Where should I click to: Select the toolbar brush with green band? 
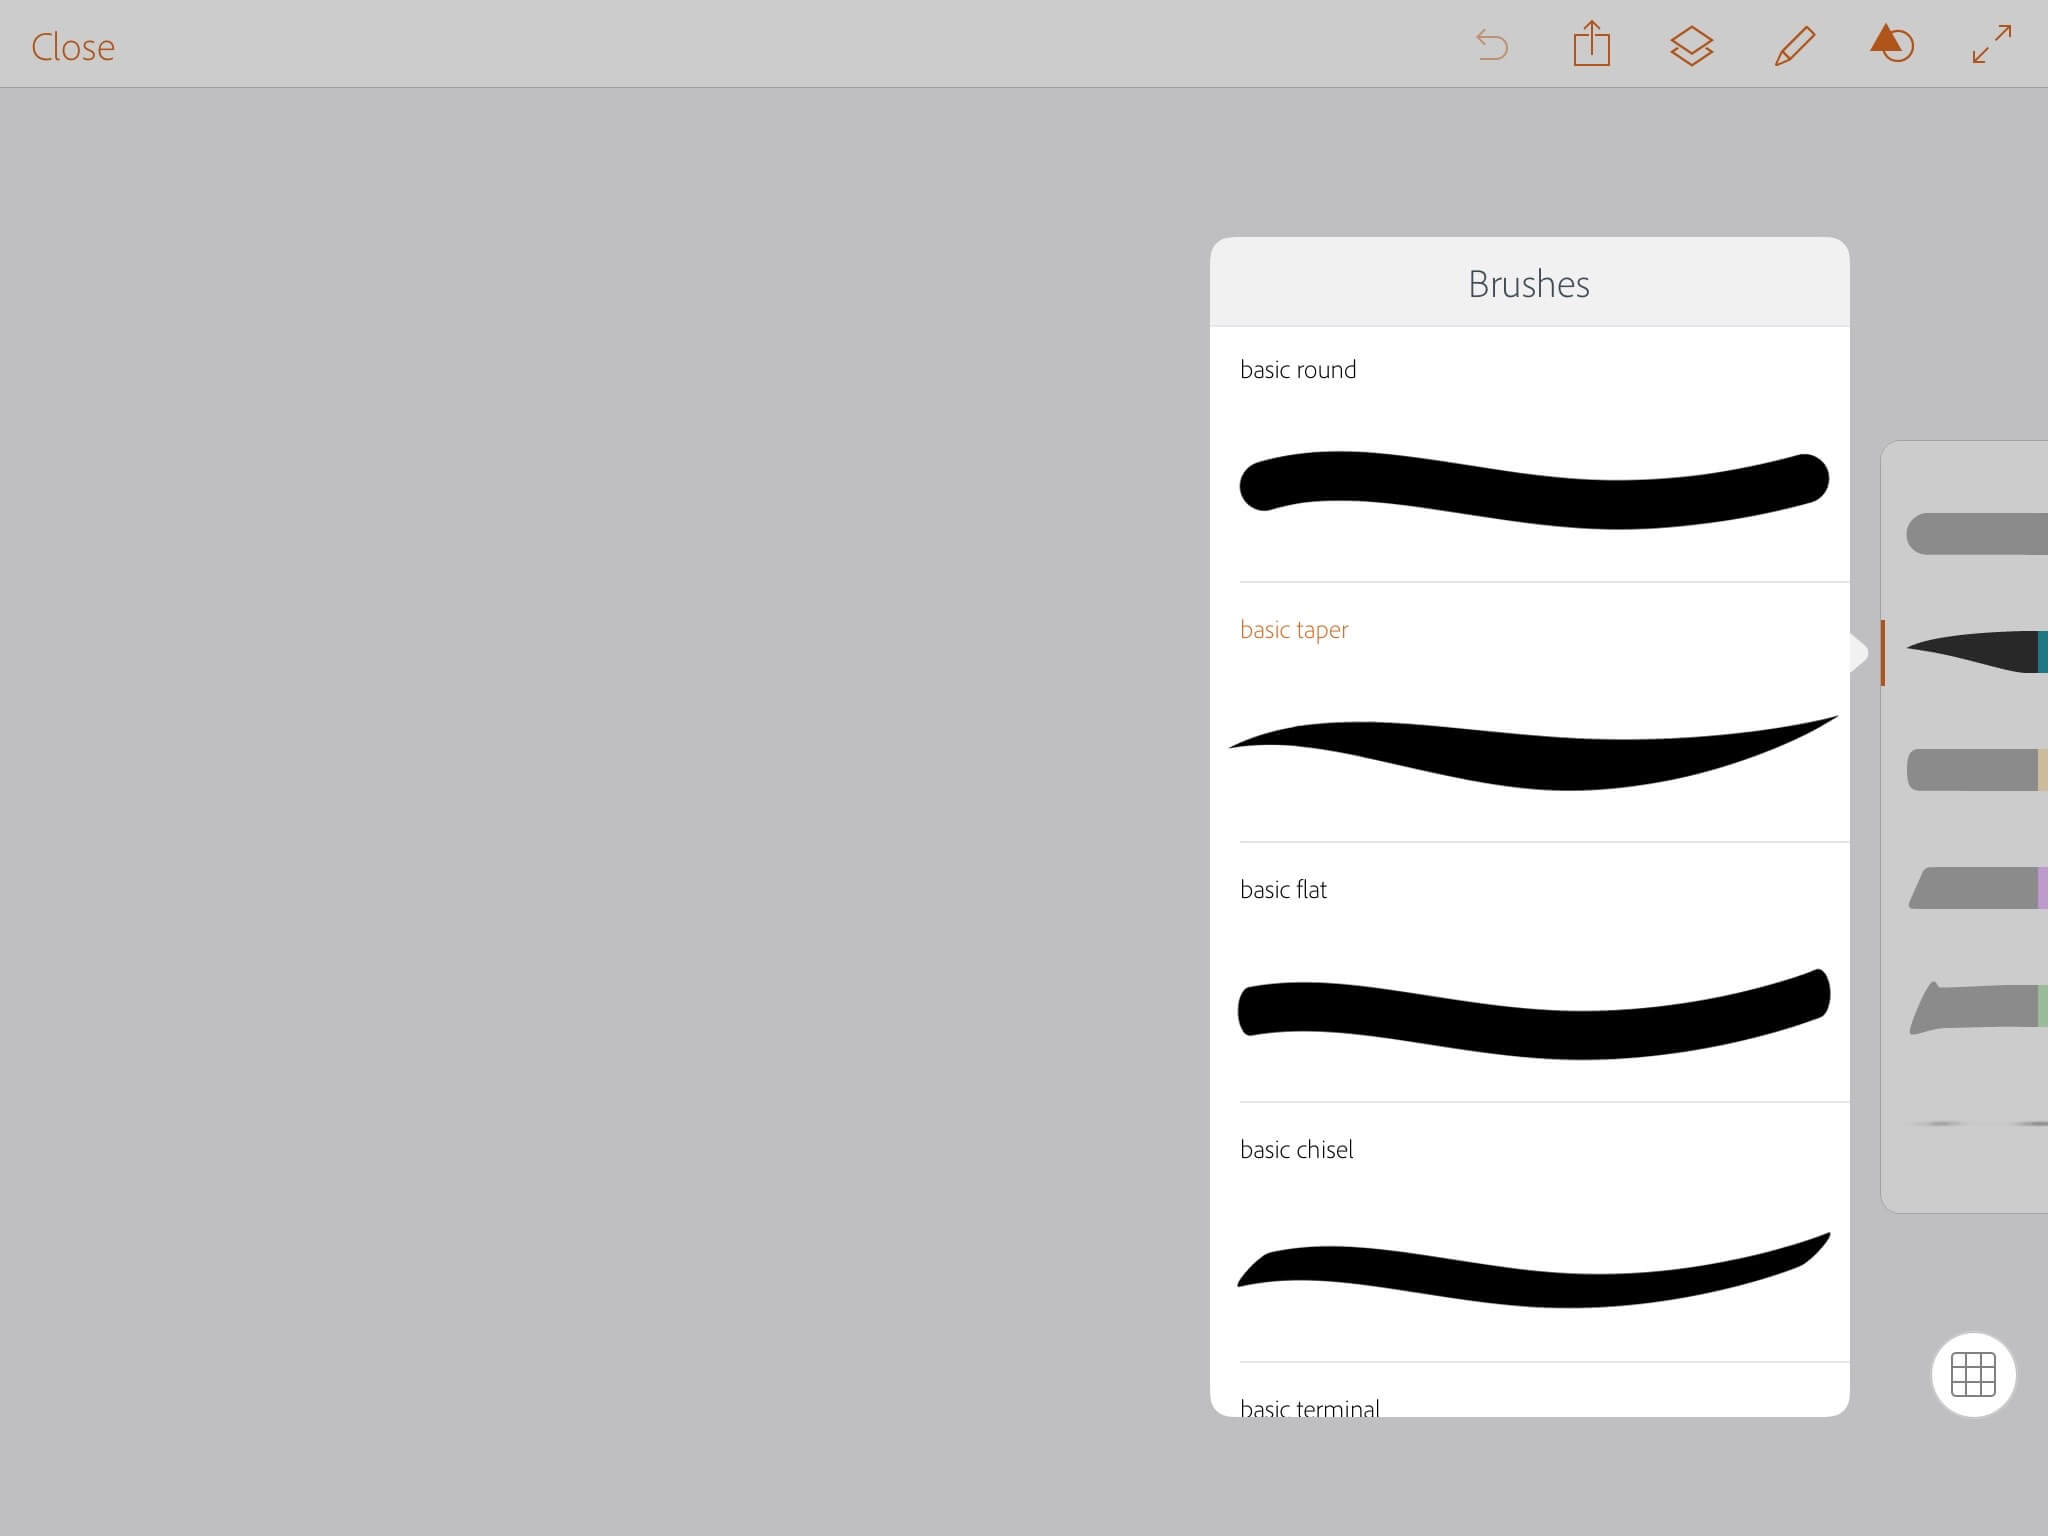pyautogui.click(x=1977, y=1007)
